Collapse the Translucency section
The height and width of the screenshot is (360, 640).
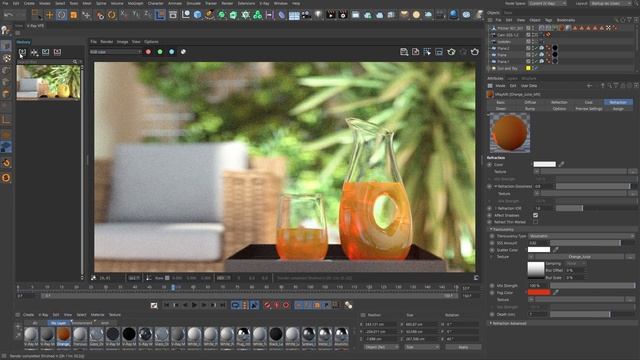point(491,229)
